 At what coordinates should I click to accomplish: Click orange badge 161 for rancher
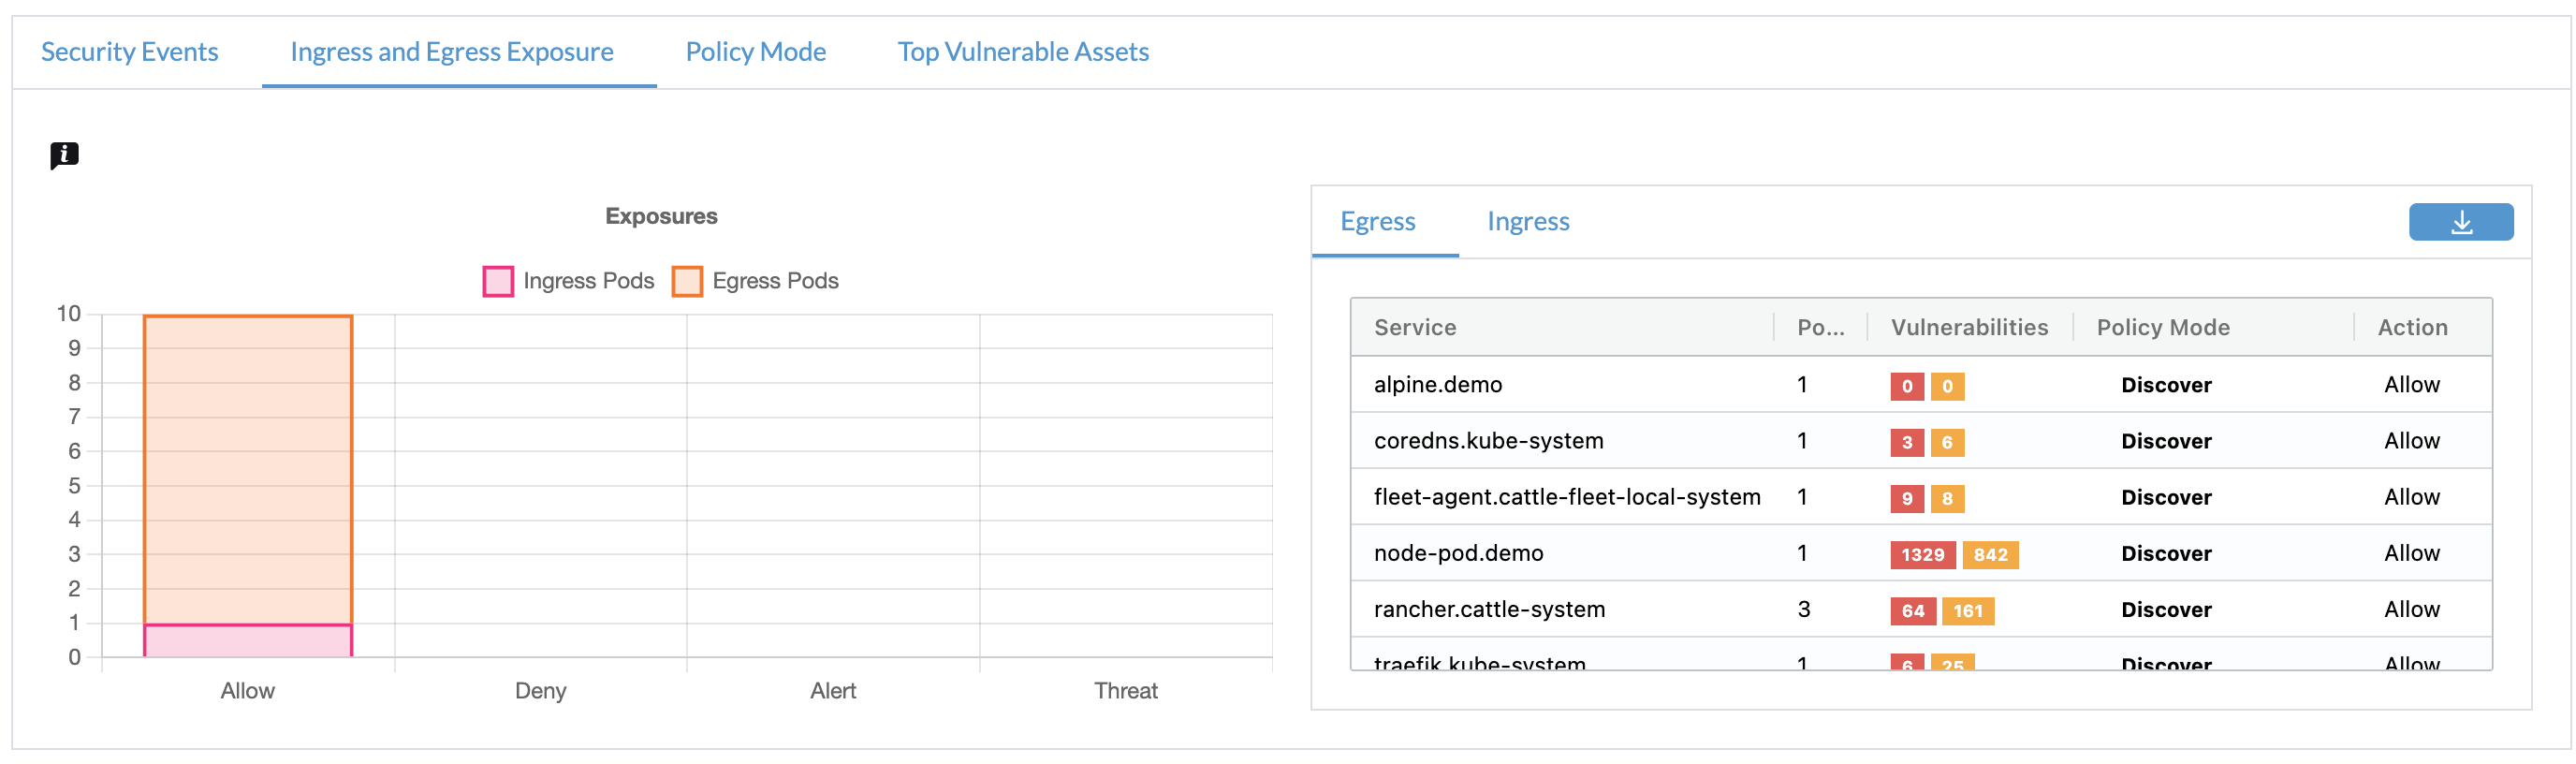point(1967,611)
